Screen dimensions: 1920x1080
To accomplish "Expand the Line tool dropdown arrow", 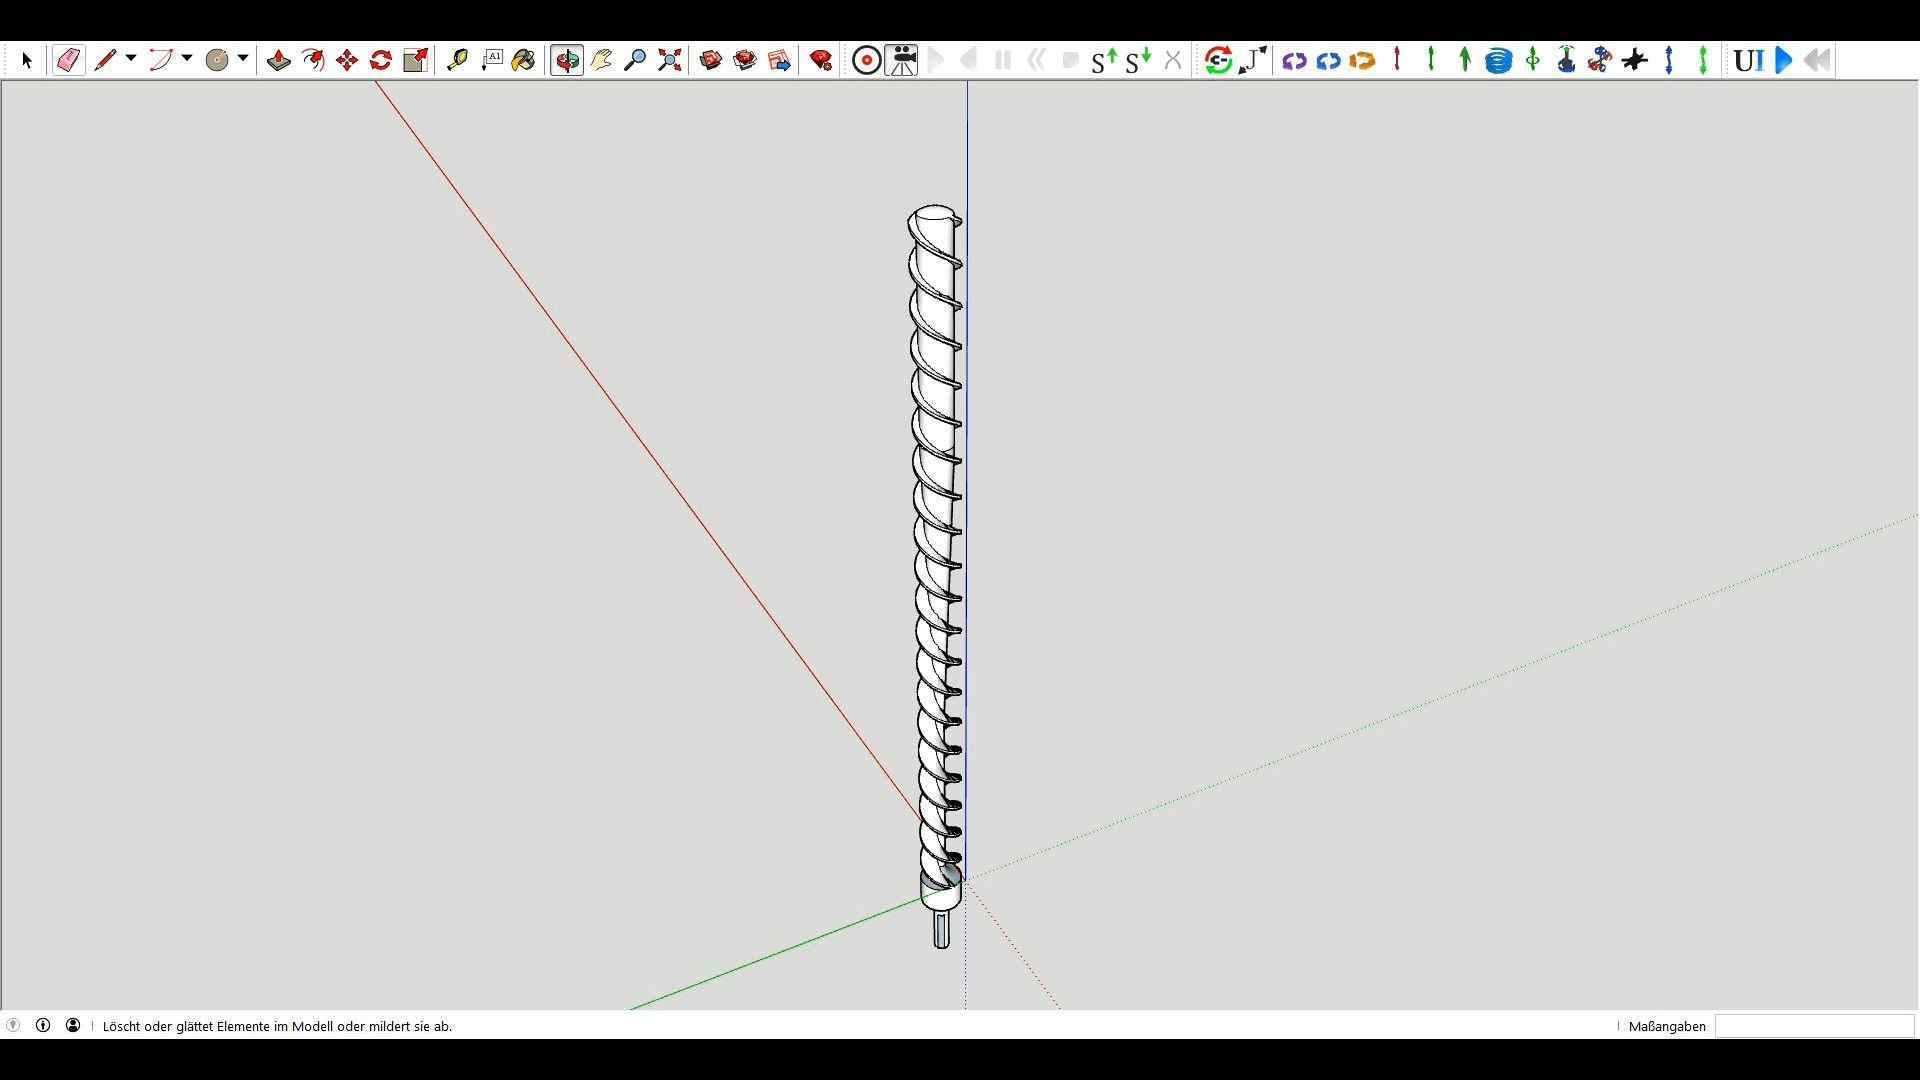I will [x=131, y=60].
